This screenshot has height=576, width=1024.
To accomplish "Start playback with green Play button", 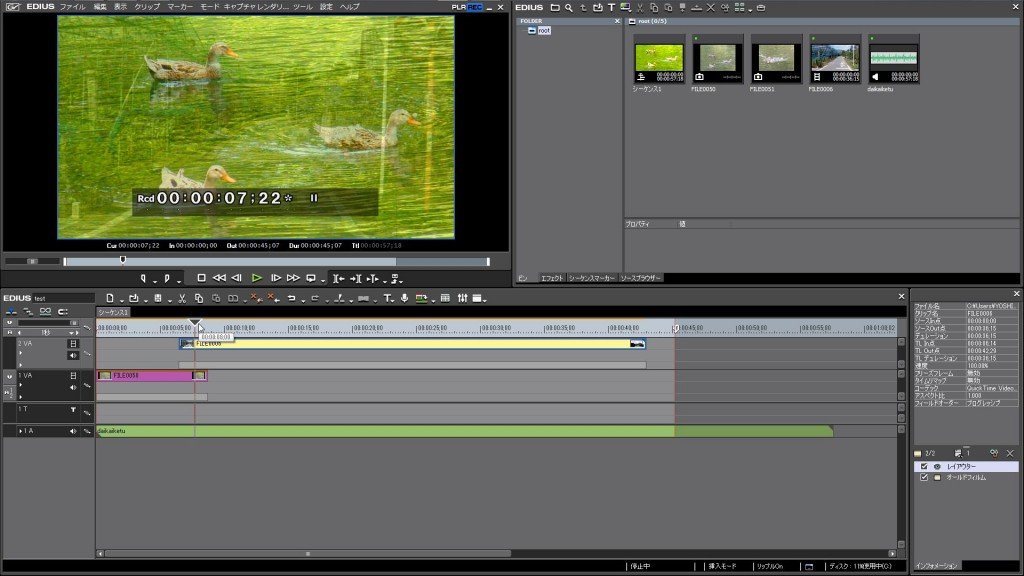I will (x=257, y=278).
